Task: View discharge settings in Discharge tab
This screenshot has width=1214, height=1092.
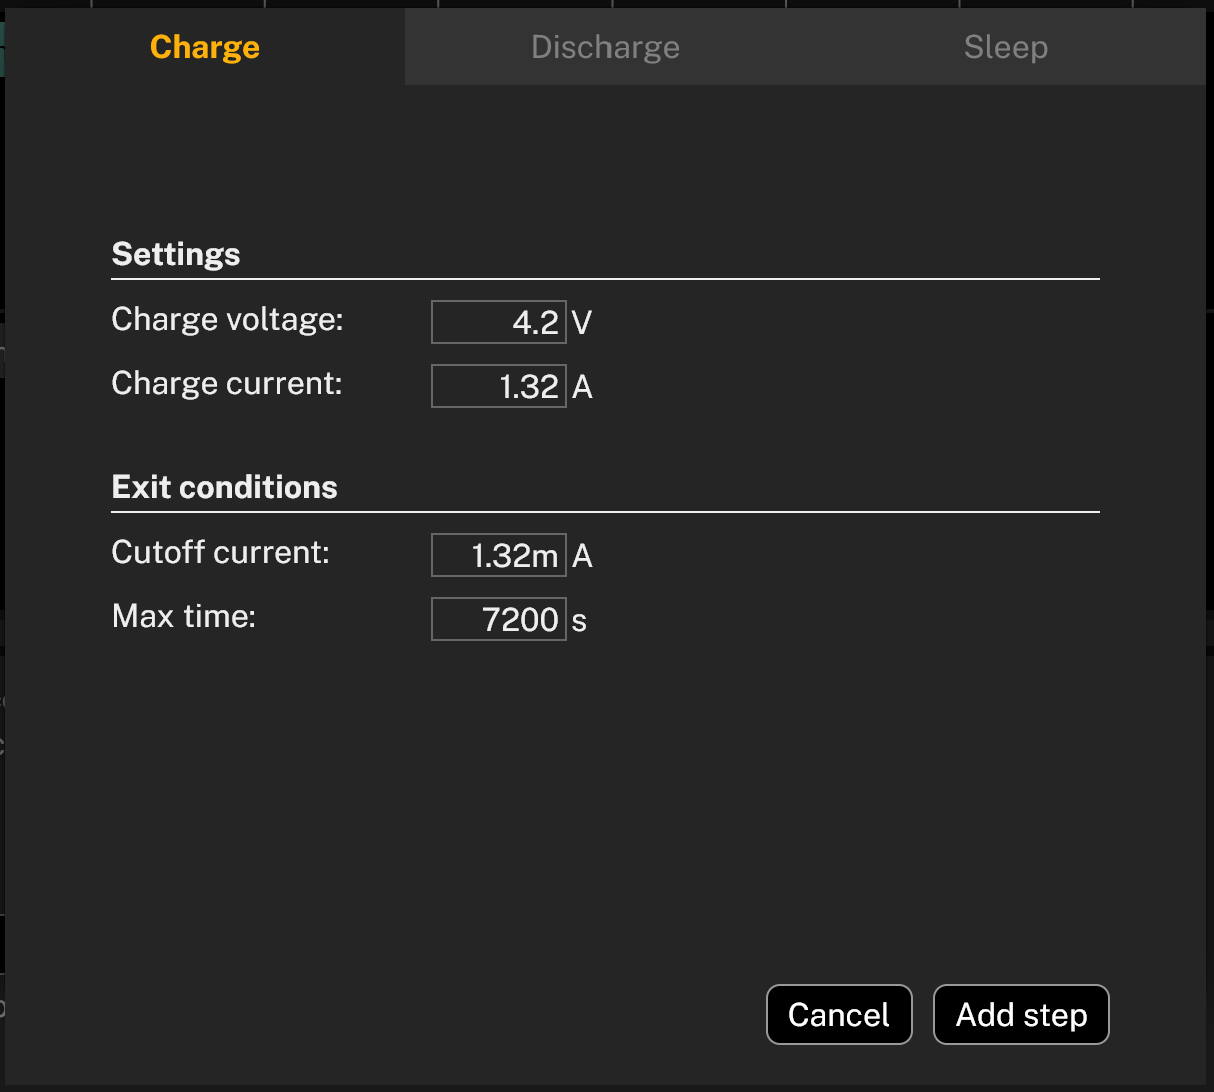Action: coord(604,46)
